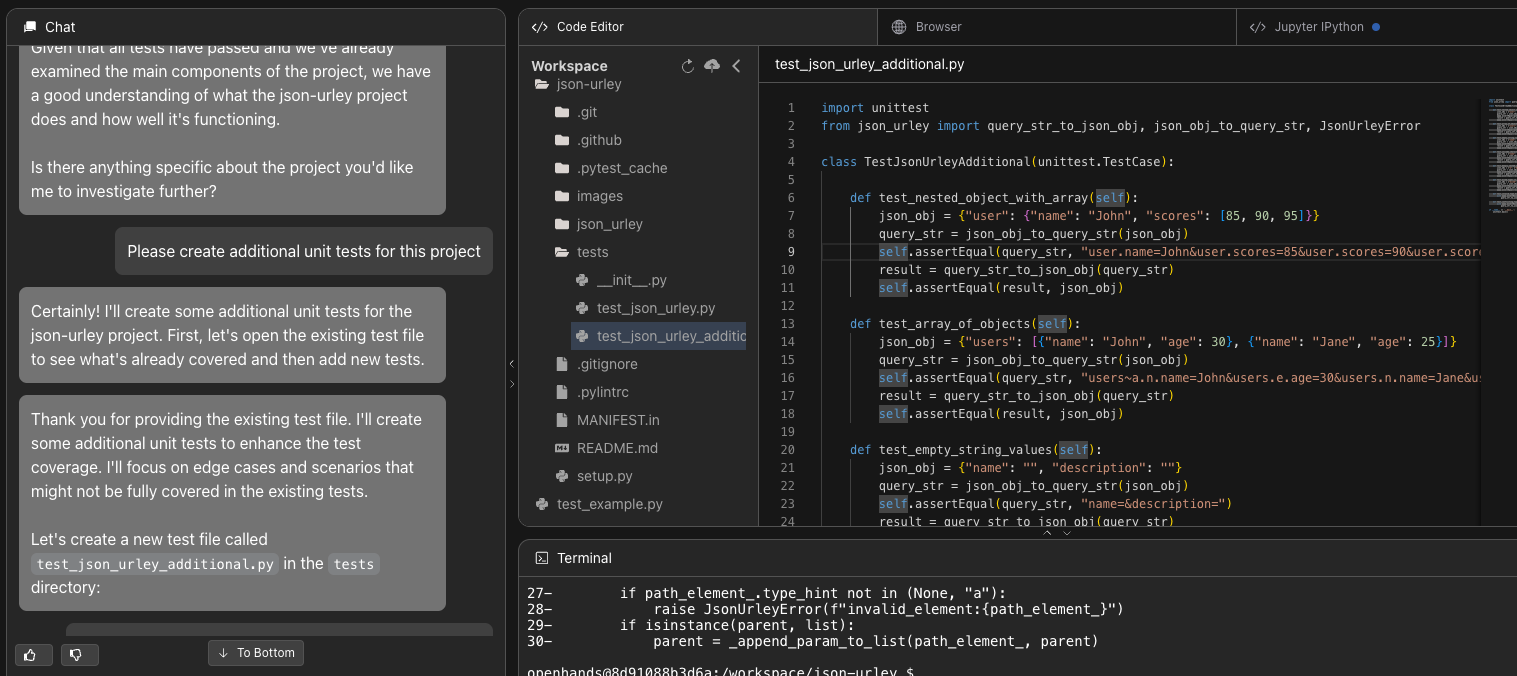The width and height of the screenshot is (1517, 676).
Task: Click the file icon beside README.md
Action: (x=562, y=448)
